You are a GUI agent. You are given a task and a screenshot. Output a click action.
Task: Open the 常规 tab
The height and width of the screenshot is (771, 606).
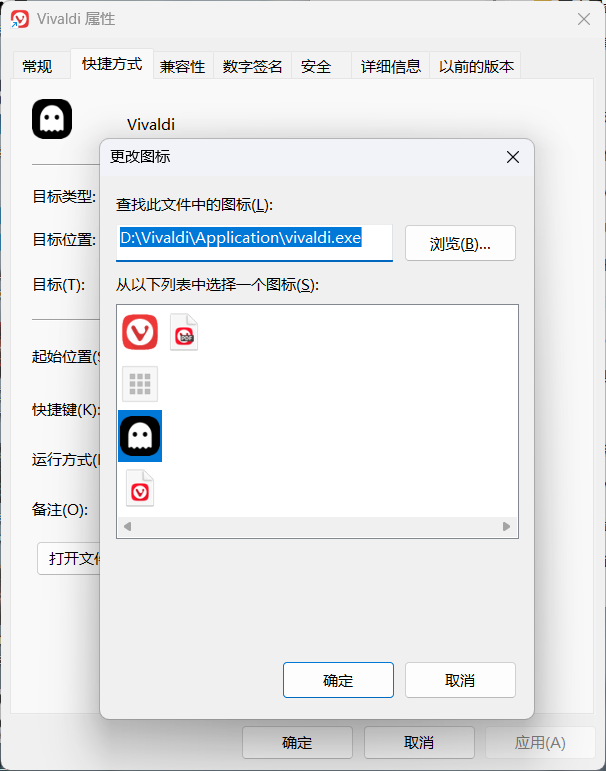[37, 66]
